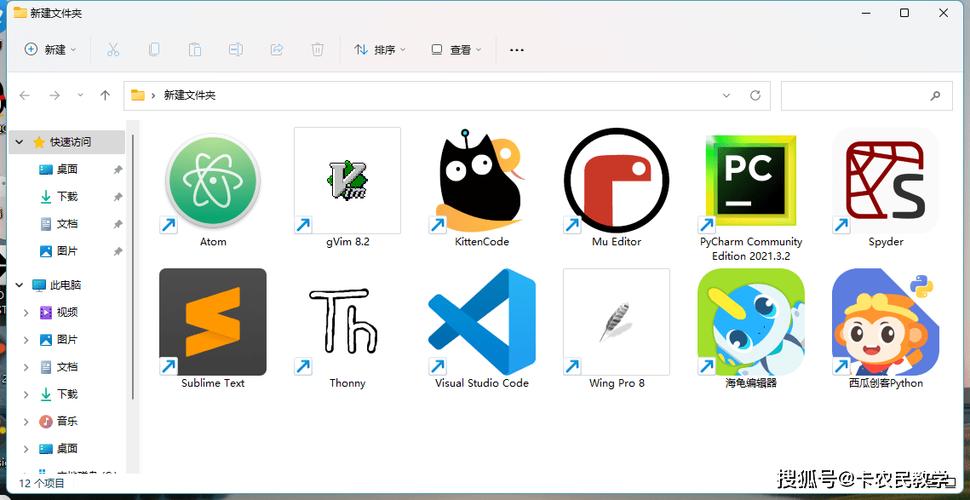Click the folder icon in the address bar
The image size is (970, 500).
pos(138,95)
